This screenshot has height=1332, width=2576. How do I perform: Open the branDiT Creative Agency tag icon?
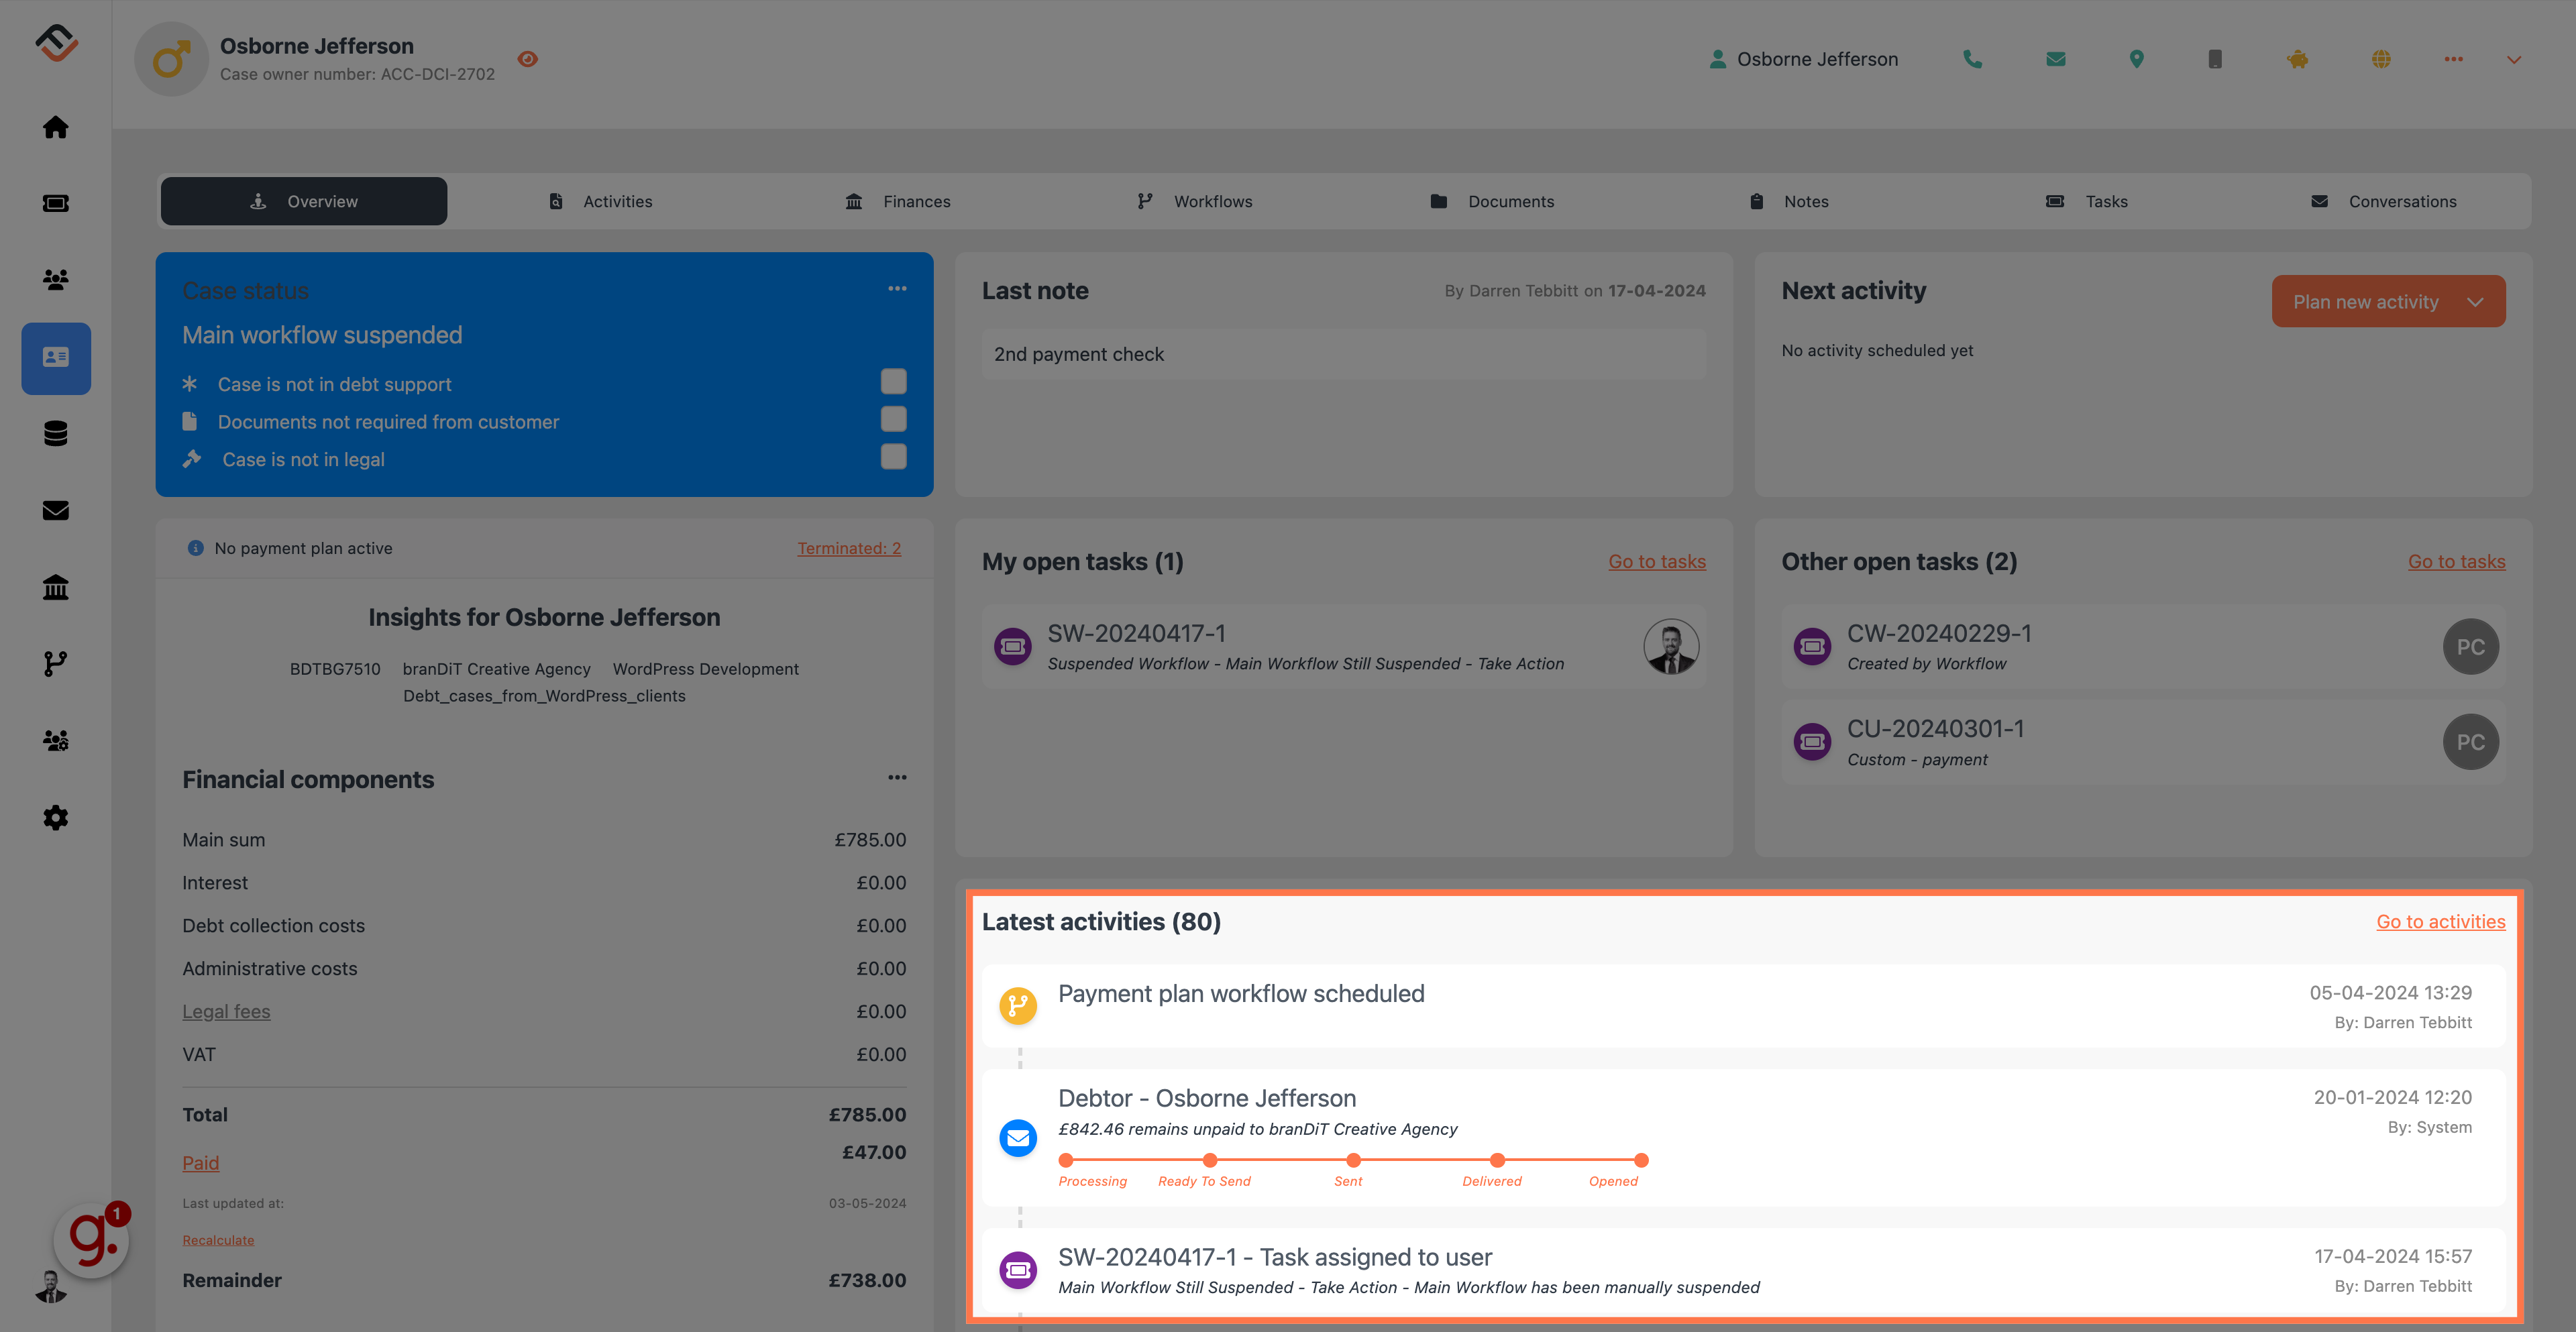[496, 668]
